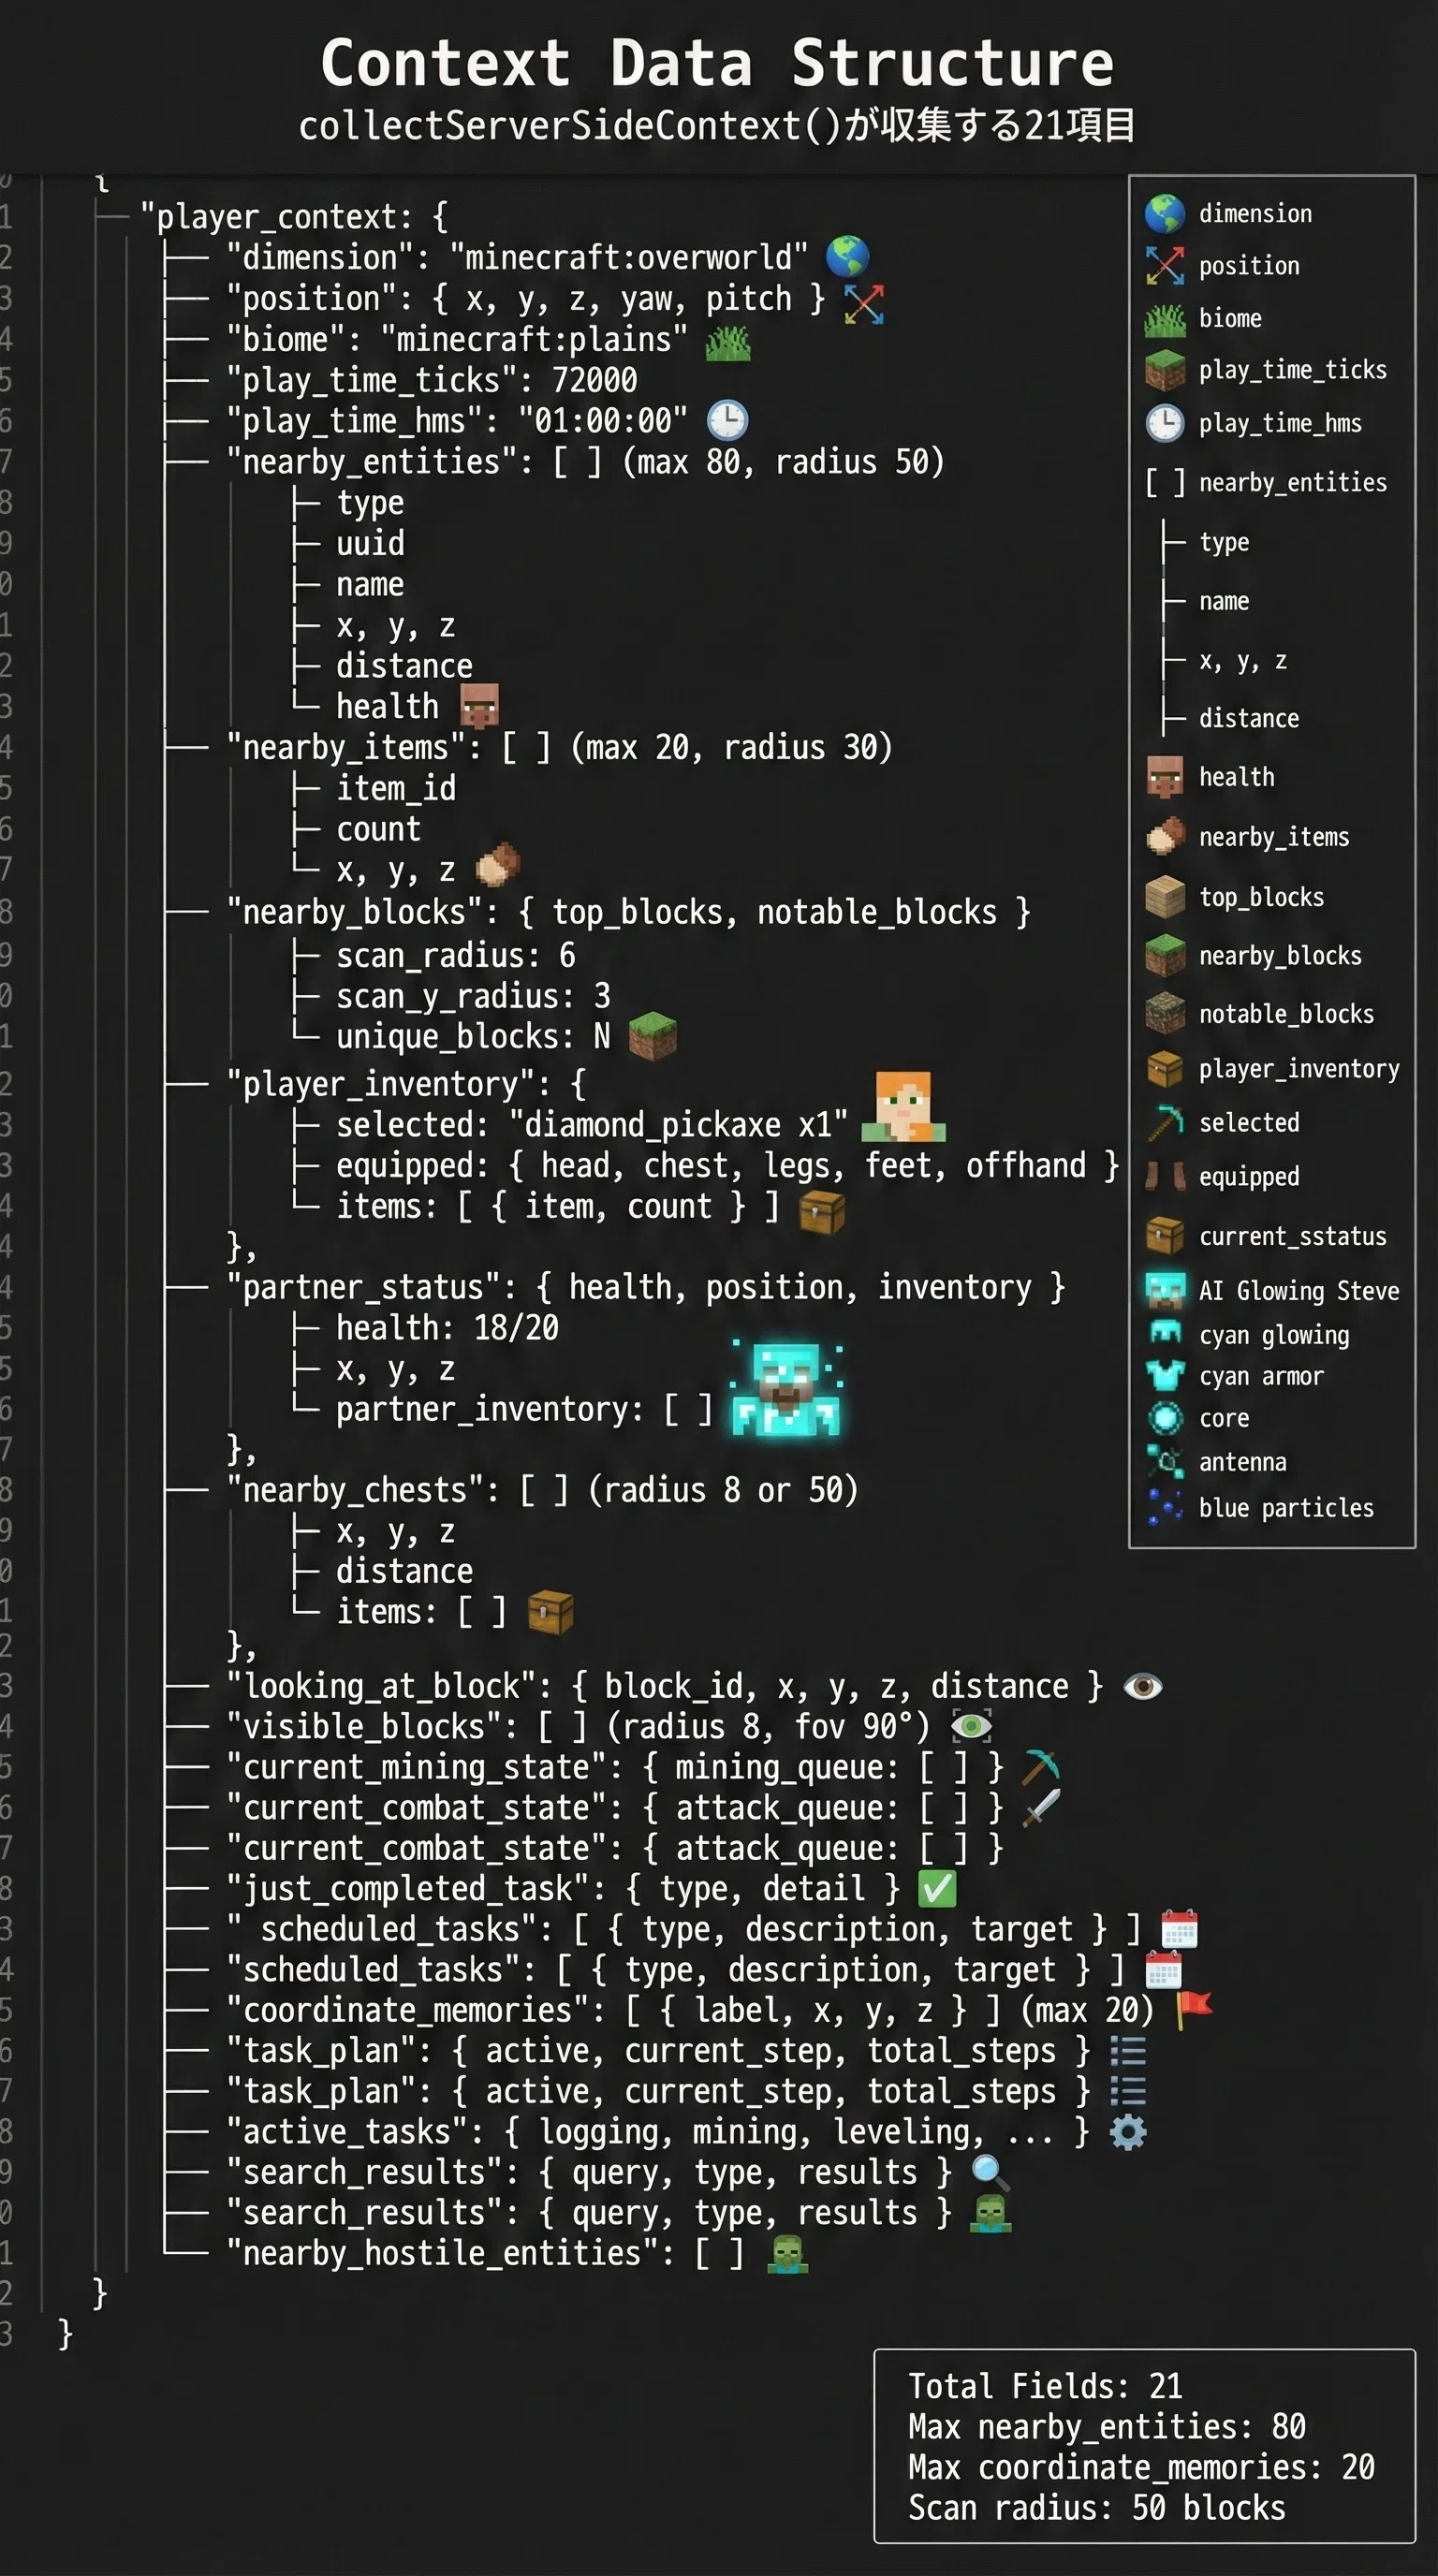Select helmet icon beside cyan glowing
The height and width of the screenshot is (2576, 1438).
1165,1331
